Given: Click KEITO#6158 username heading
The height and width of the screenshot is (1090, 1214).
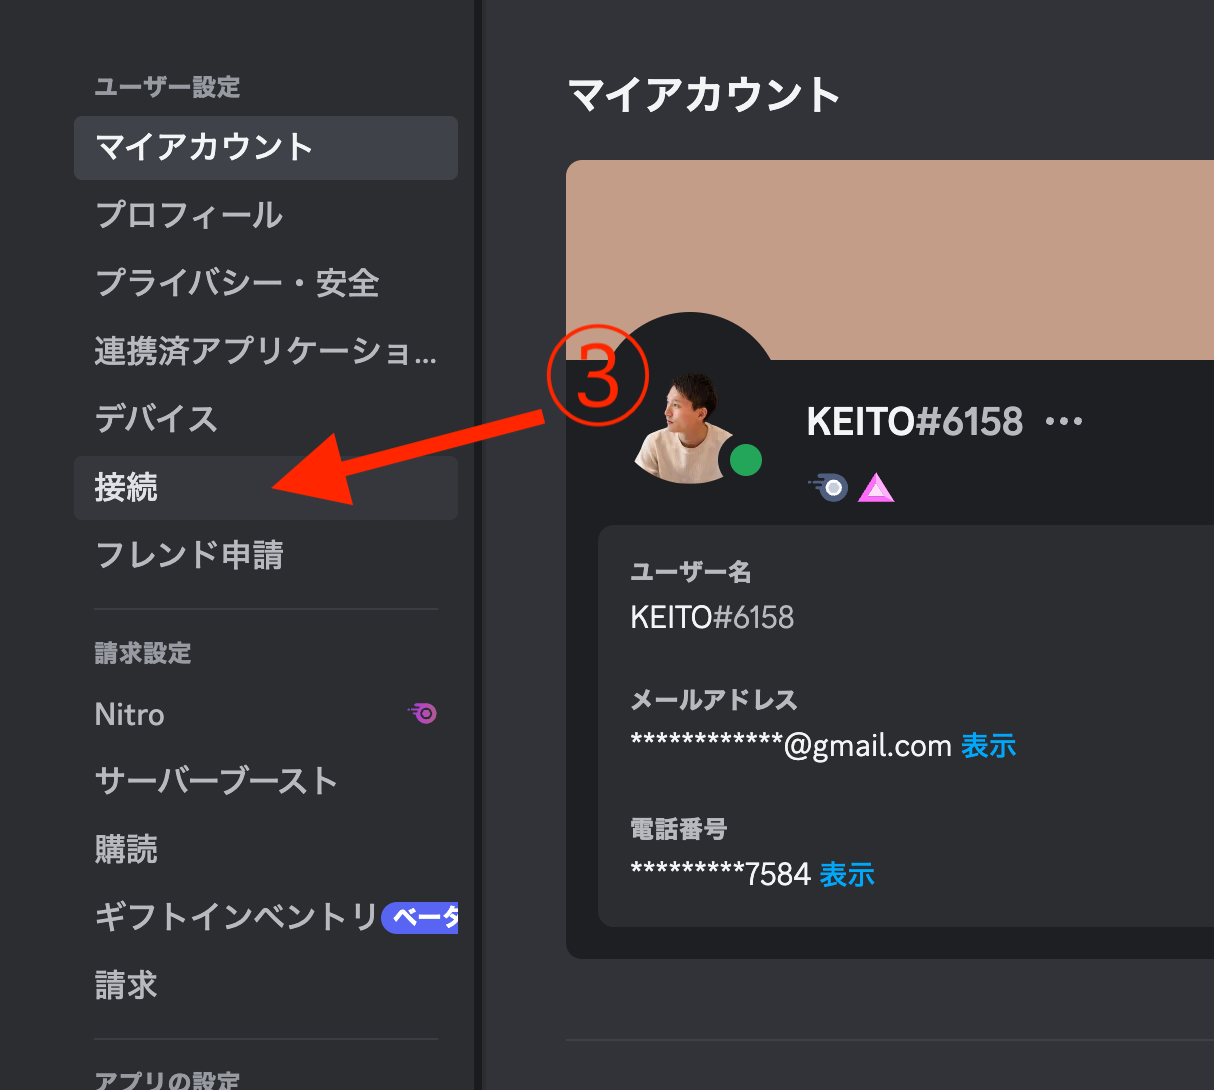Looking at the screenshot, I should (x=915, y=422).
